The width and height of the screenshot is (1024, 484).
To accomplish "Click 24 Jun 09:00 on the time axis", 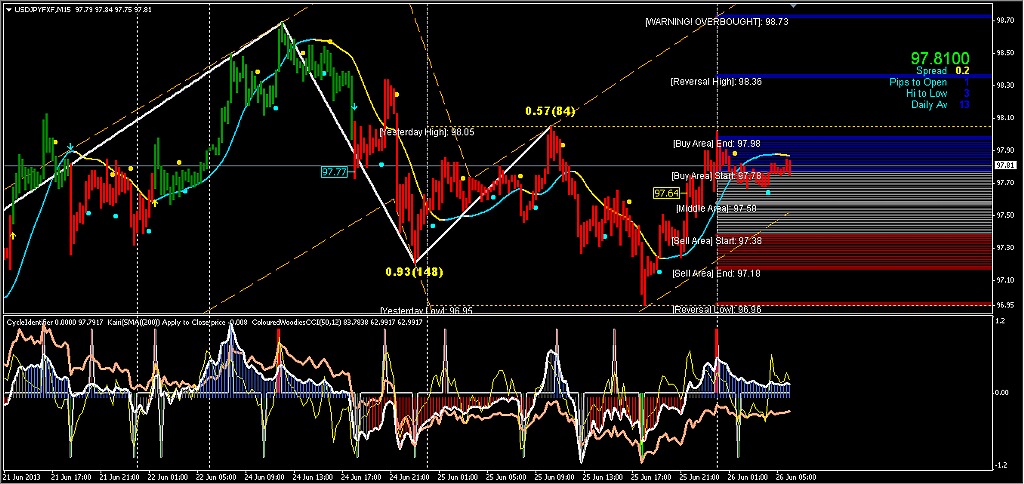I will click(x=264, y=476).
